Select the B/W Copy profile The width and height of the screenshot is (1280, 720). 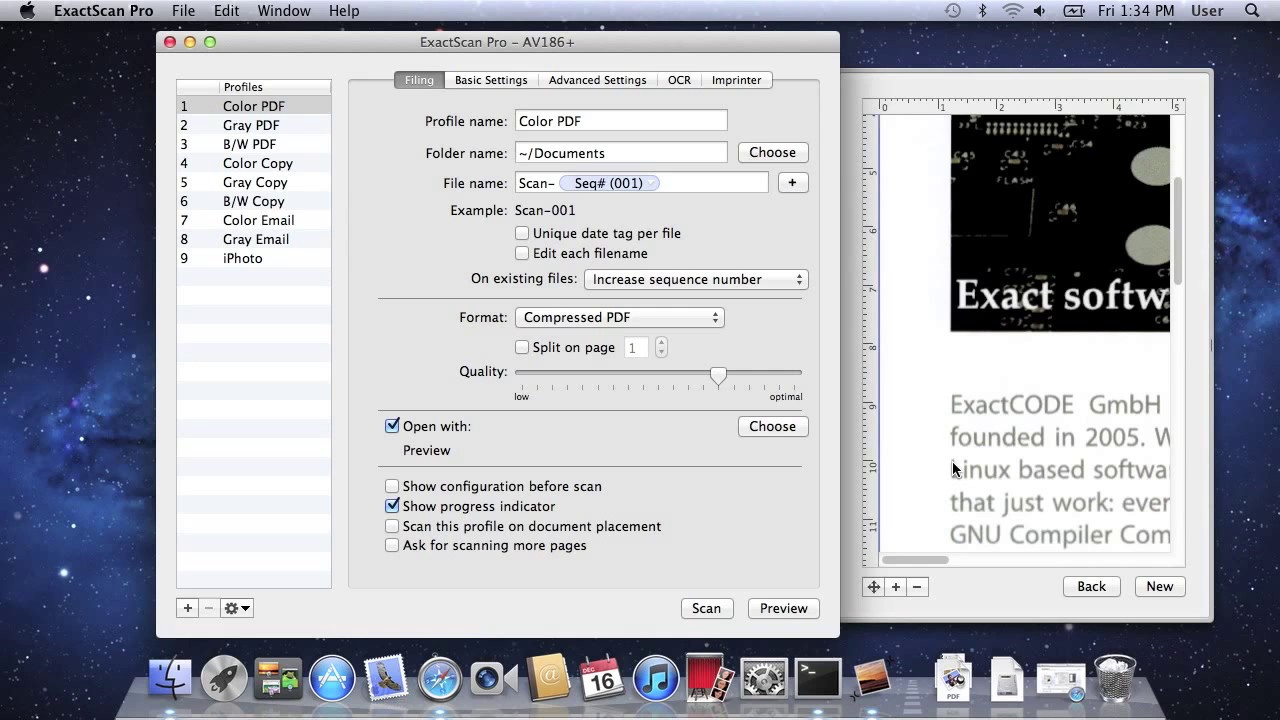254,201
